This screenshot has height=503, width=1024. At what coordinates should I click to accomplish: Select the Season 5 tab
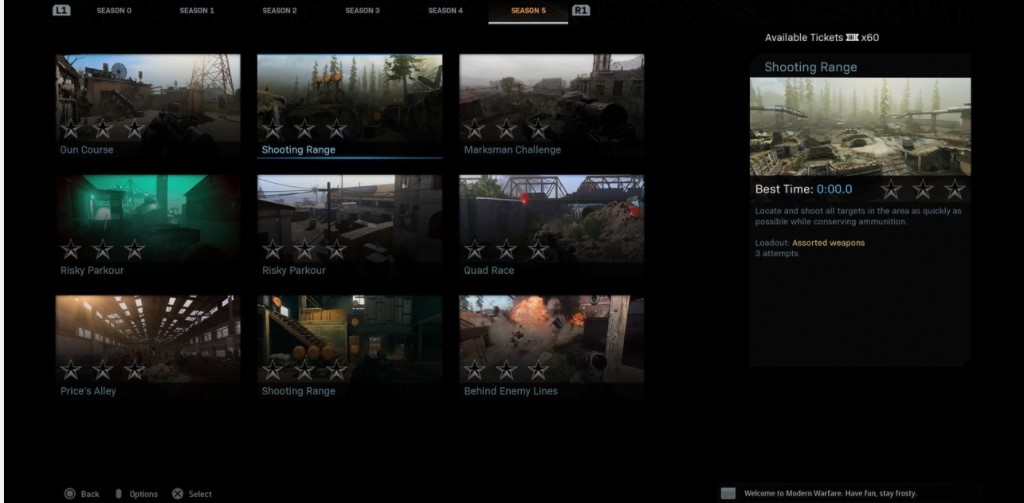tap(528, 10)
